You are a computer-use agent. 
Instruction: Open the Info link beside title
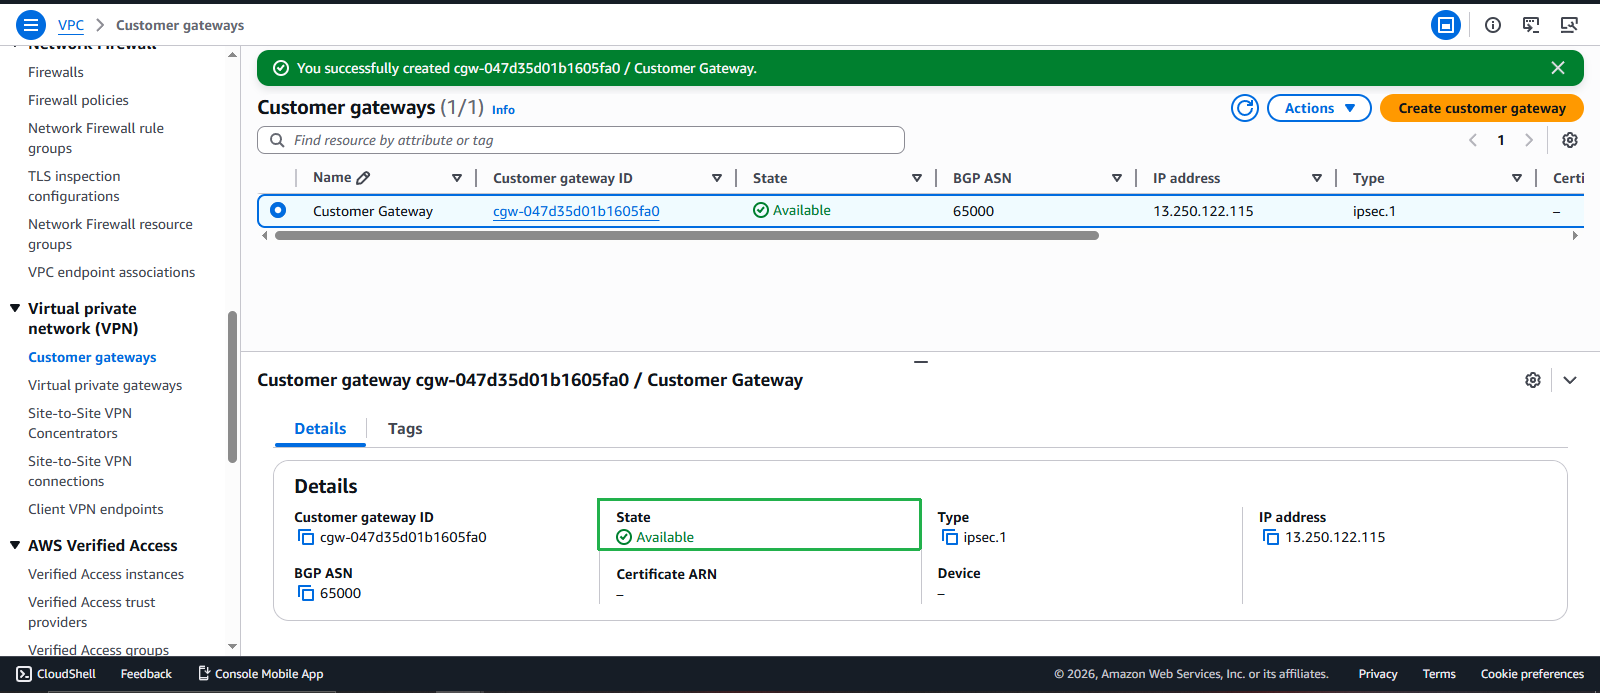503,110
